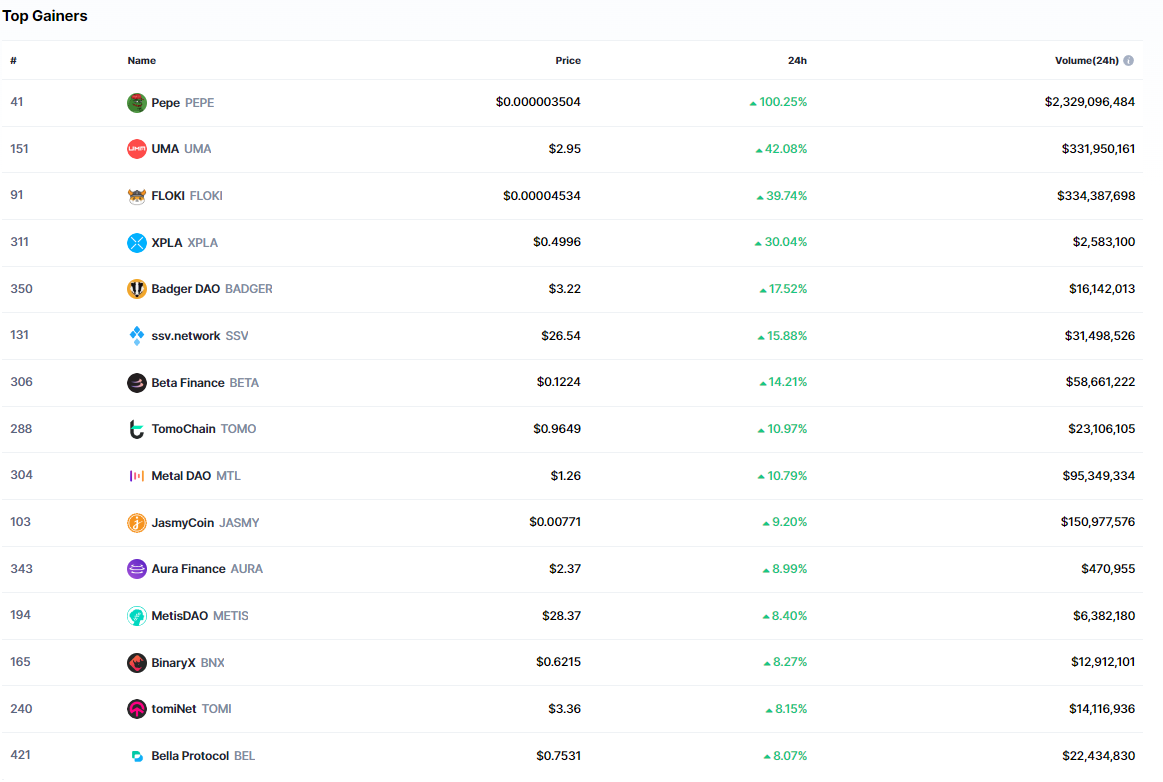Screen dimensions: 1163x782
Task: Sort table by Price column header
Action: point(567,61)
